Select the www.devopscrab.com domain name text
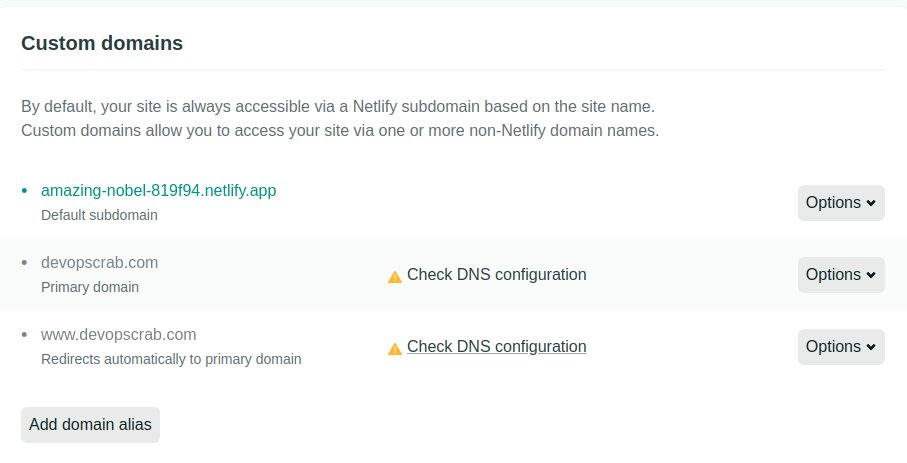 [119, 335]
